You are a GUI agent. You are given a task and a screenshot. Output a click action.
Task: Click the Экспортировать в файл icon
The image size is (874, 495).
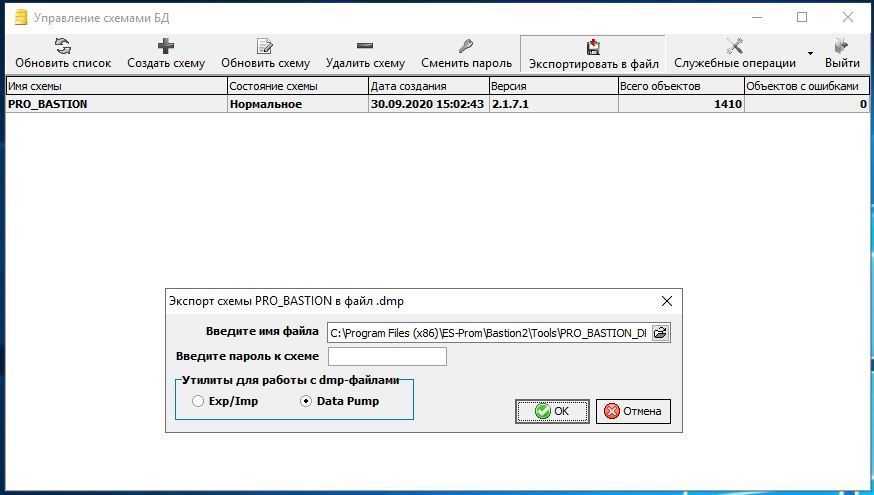coord(593,46)
